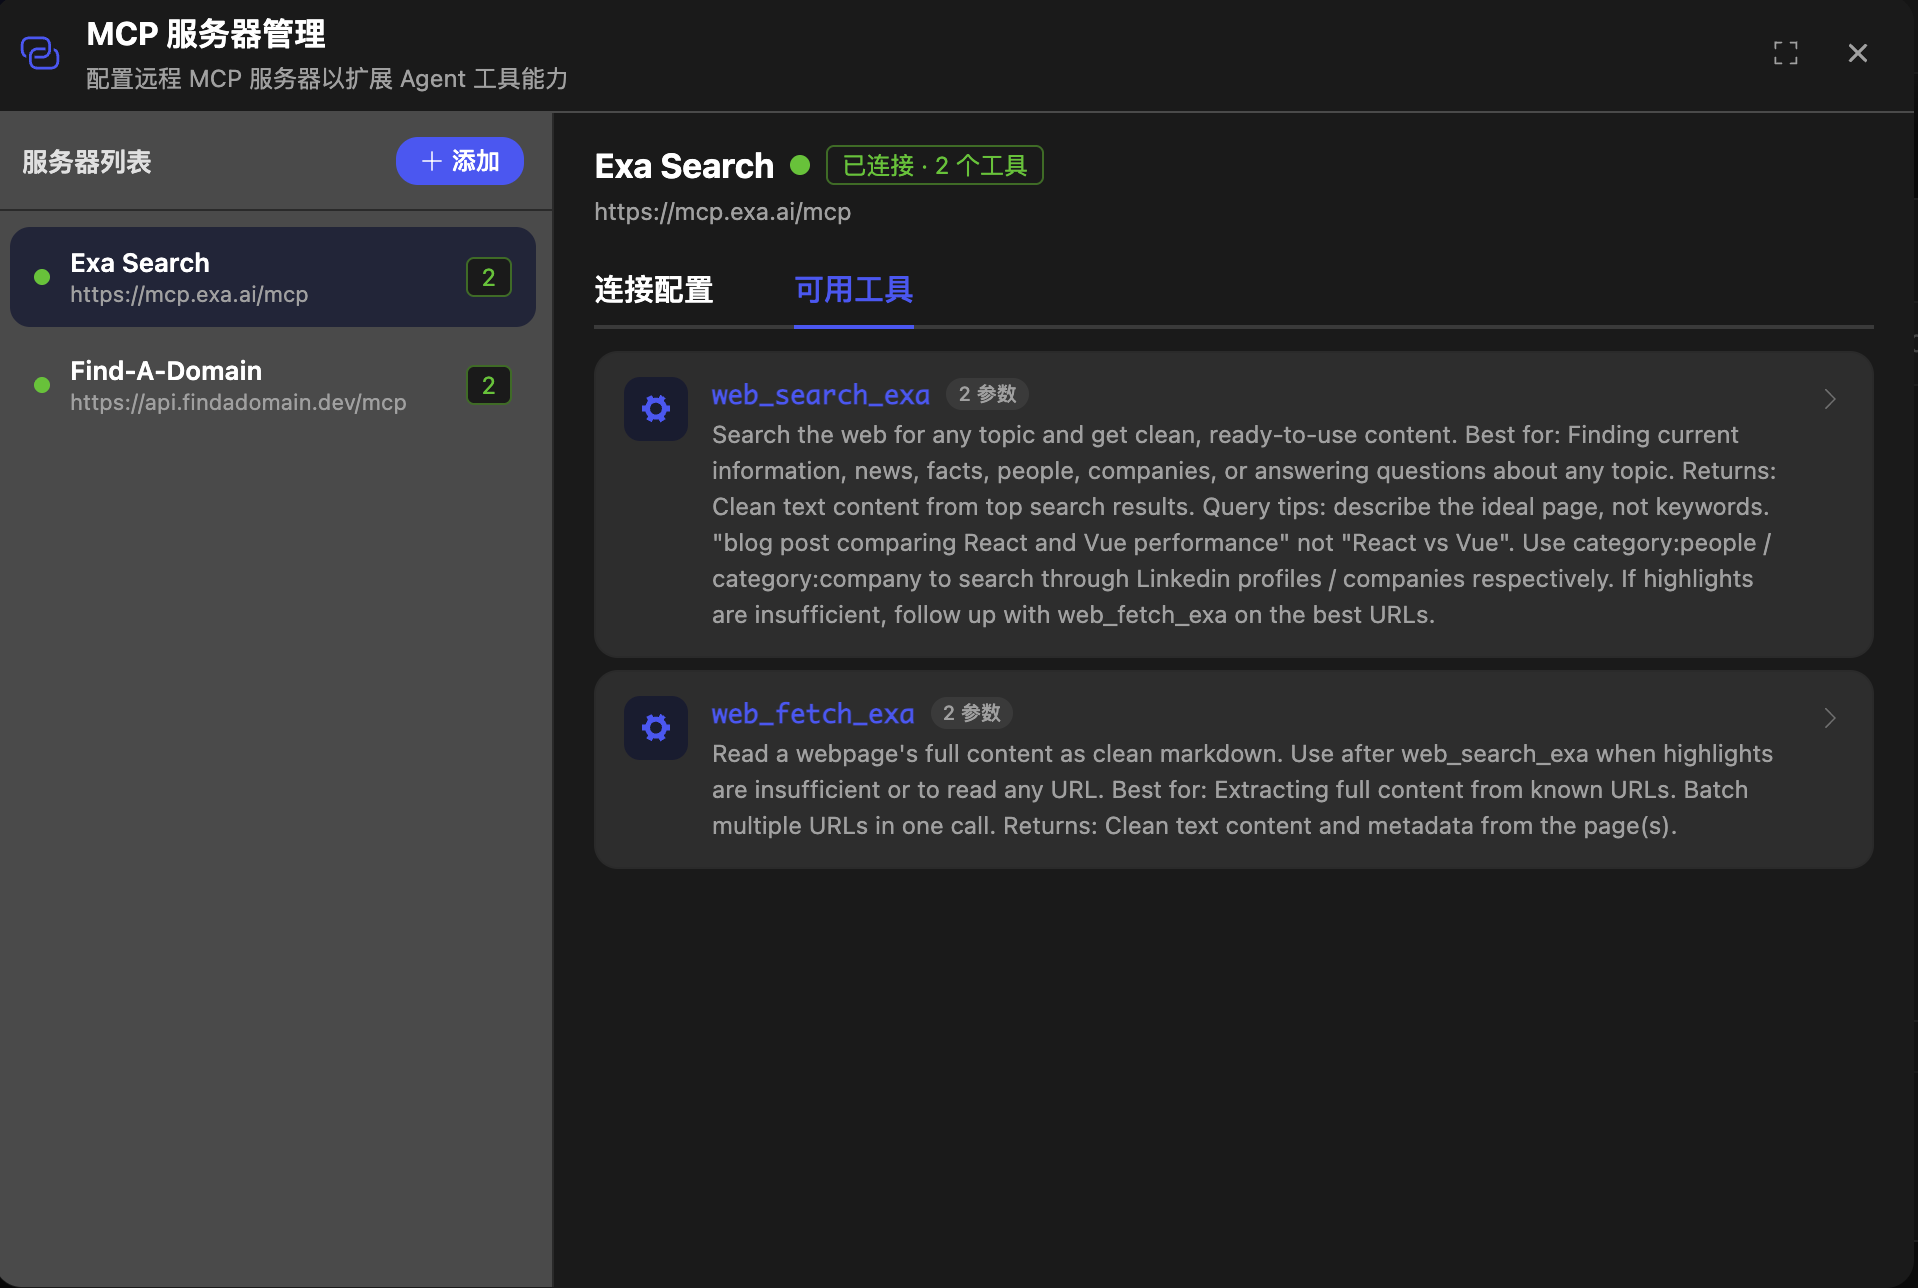Click the tool count badge on Find-A-Domain item
1918x1288 pixels.
click(x=489, y=385)
